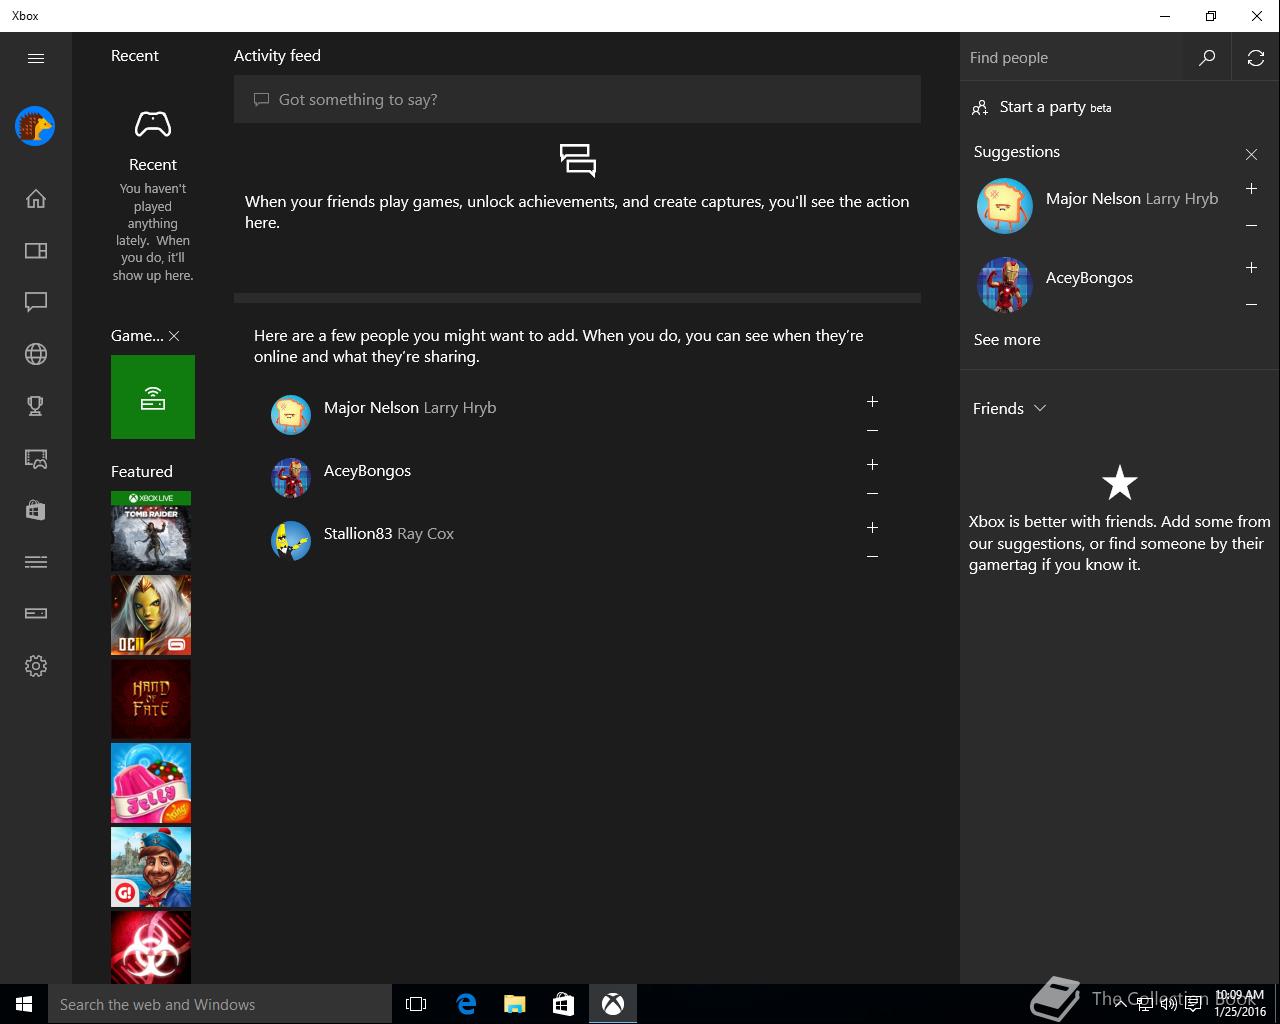Open AceyBongos avatar in Suggestions panel
The image size is (1280, 1024).
pos(1005,285)
